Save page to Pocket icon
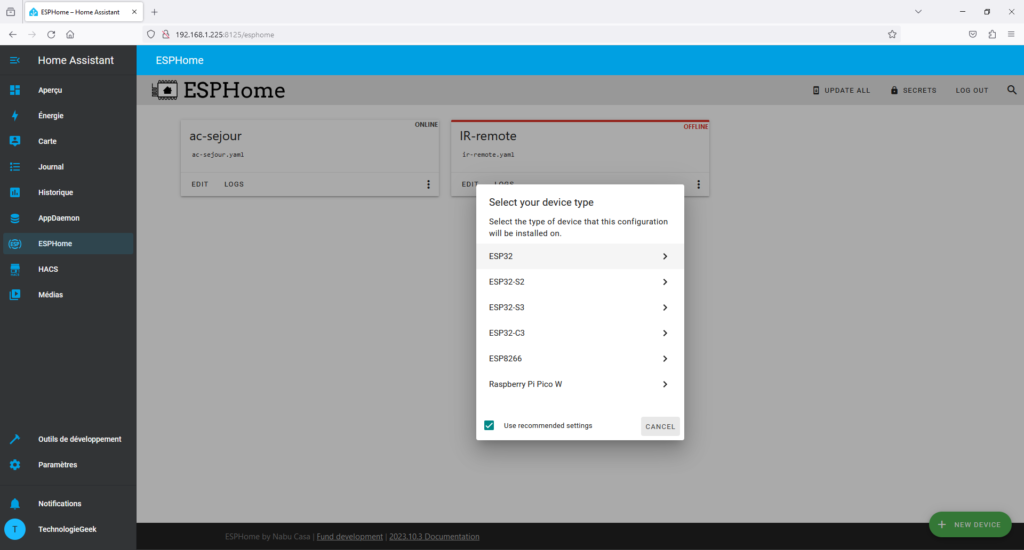Viewport: 1024px width, 550px height. (973, 35)
